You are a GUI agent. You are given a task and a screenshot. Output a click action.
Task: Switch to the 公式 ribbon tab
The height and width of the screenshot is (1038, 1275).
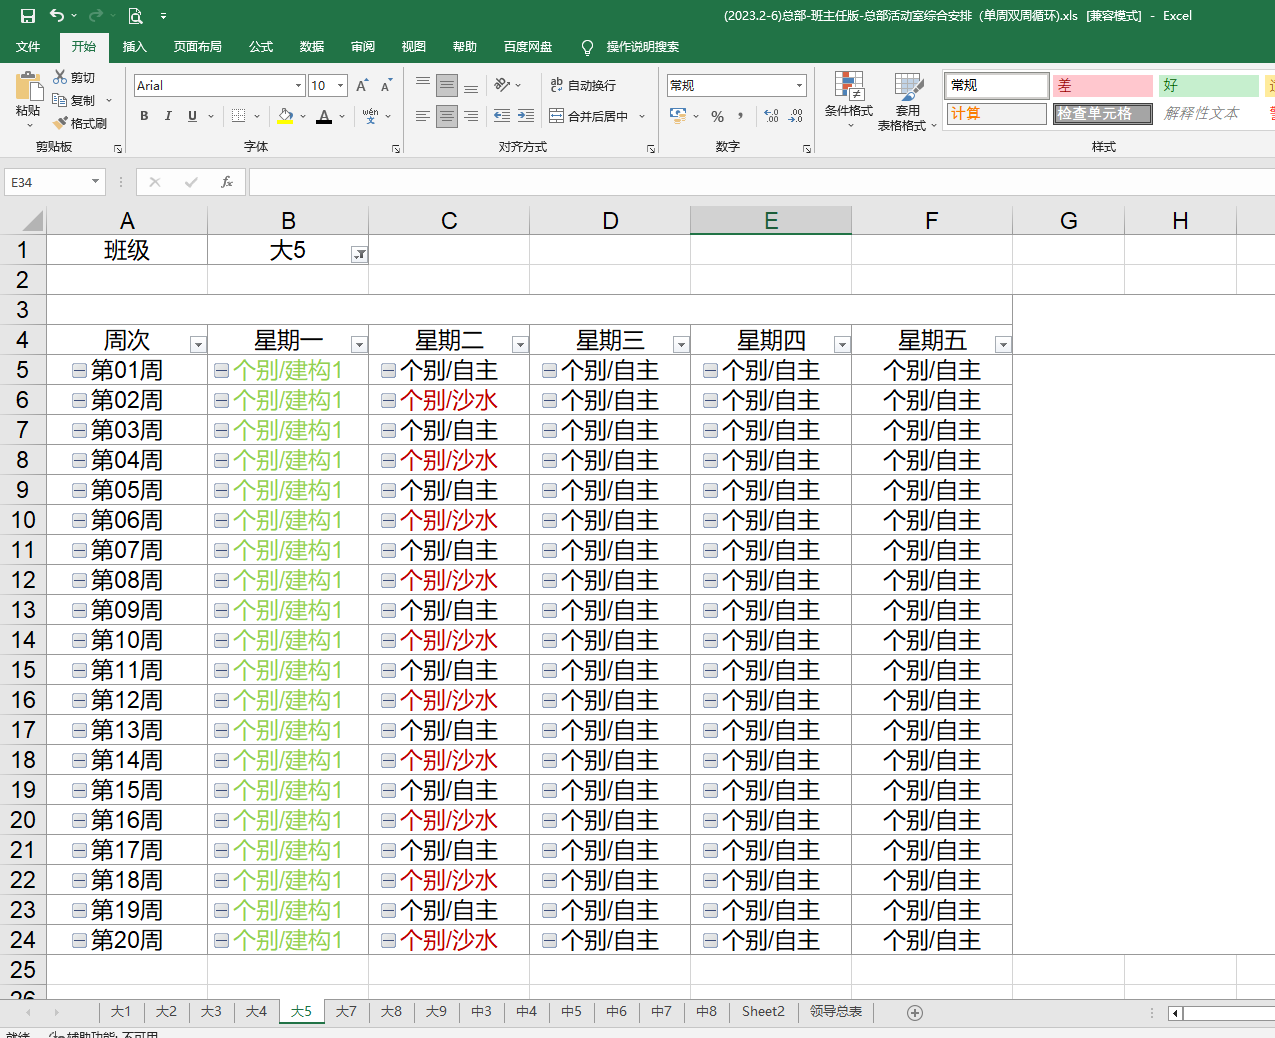(x=261, y=47)
